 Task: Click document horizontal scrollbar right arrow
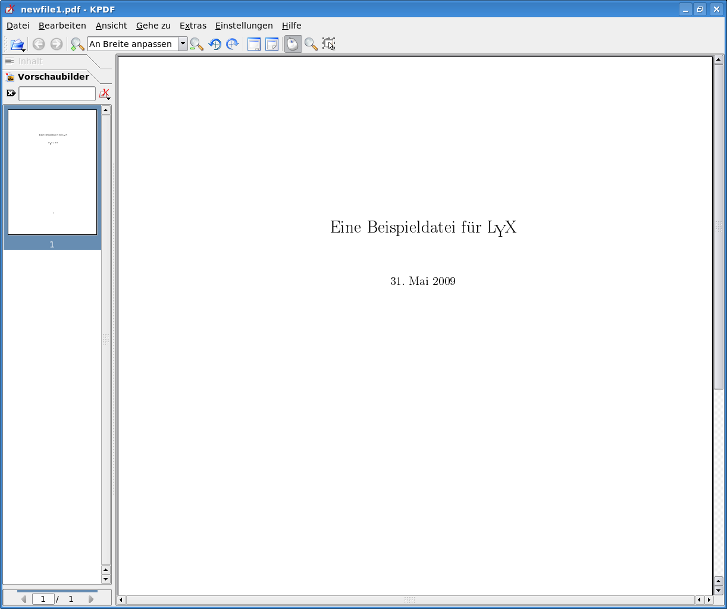(708, 600)
